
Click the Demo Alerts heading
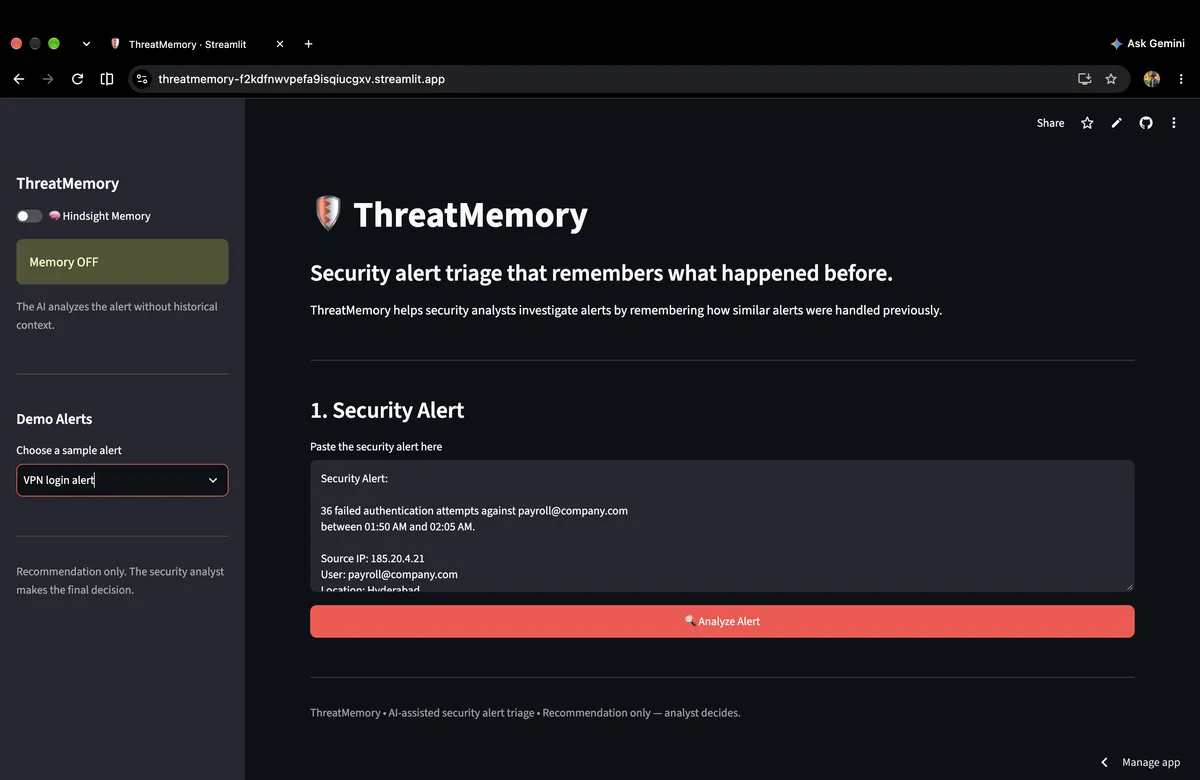(x=54, y=419)
